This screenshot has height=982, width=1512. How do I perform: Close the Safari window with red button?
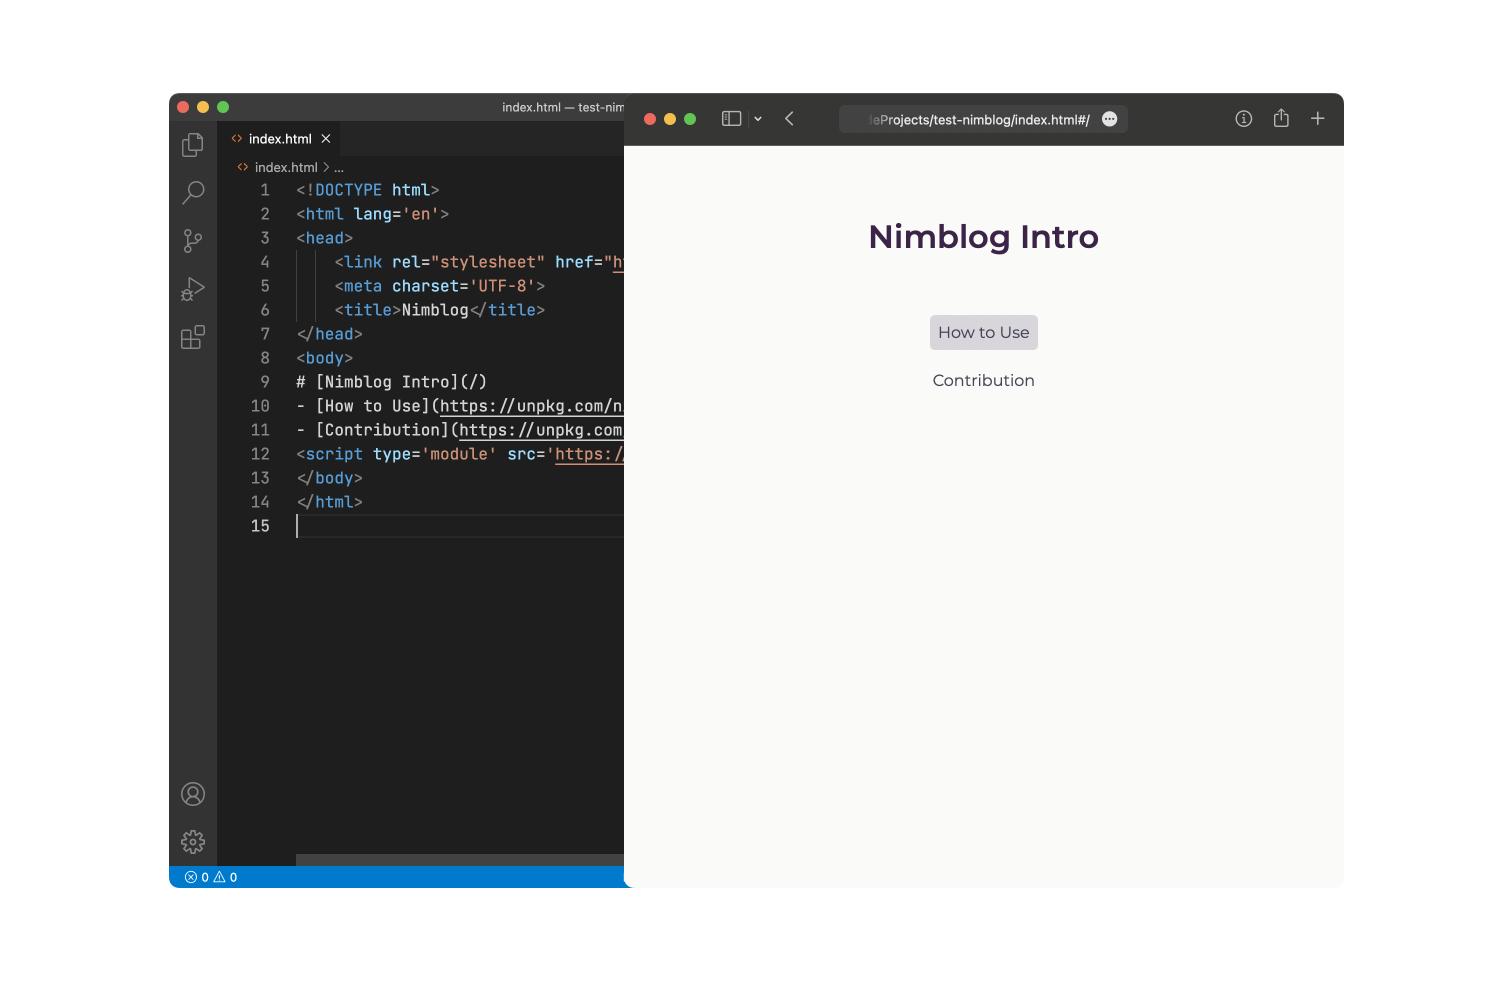tap(650, 119)
